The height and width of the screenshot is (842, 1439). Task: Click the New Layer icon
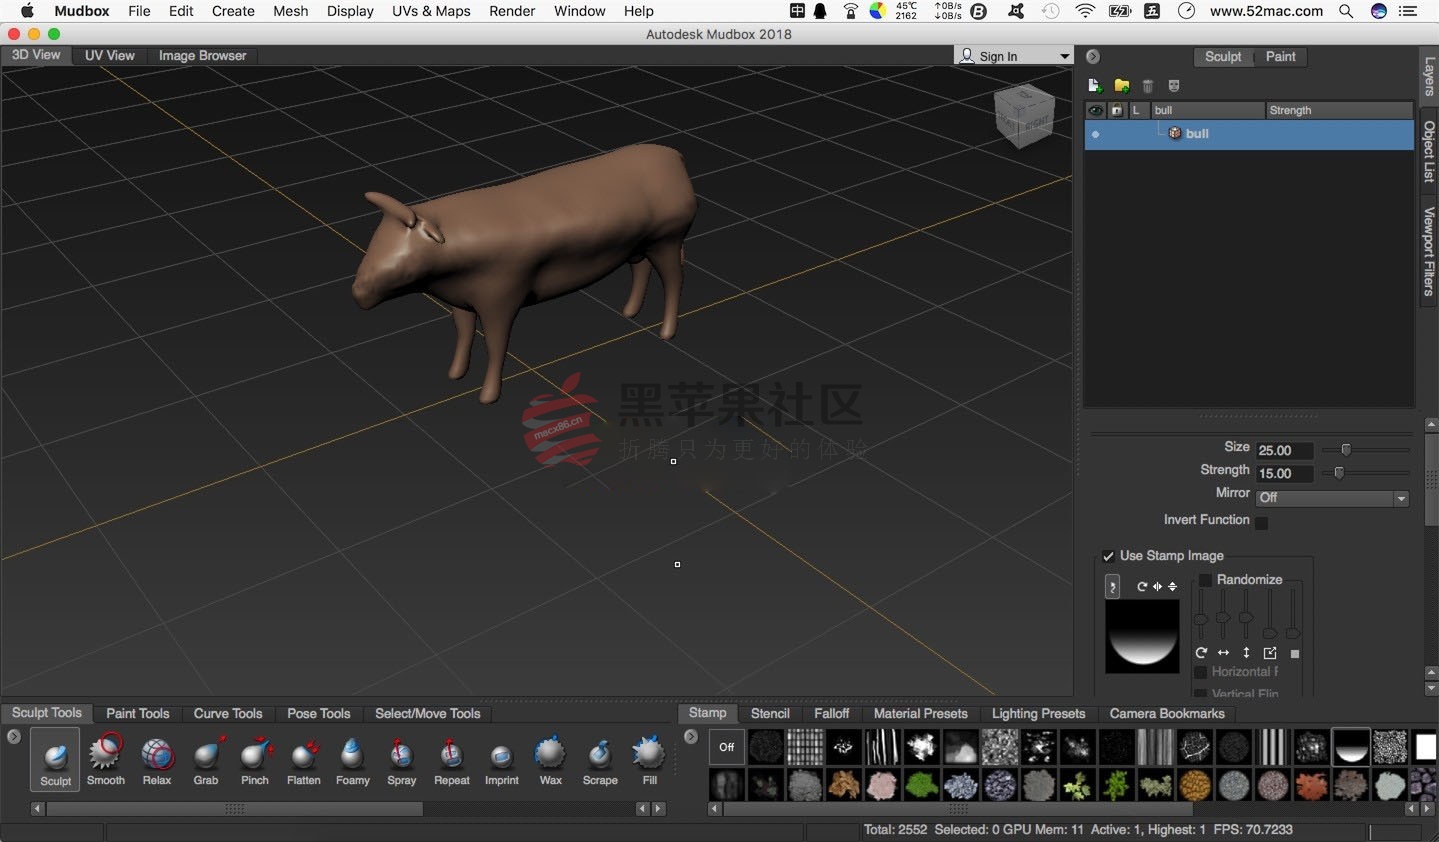click(1095, 86)
